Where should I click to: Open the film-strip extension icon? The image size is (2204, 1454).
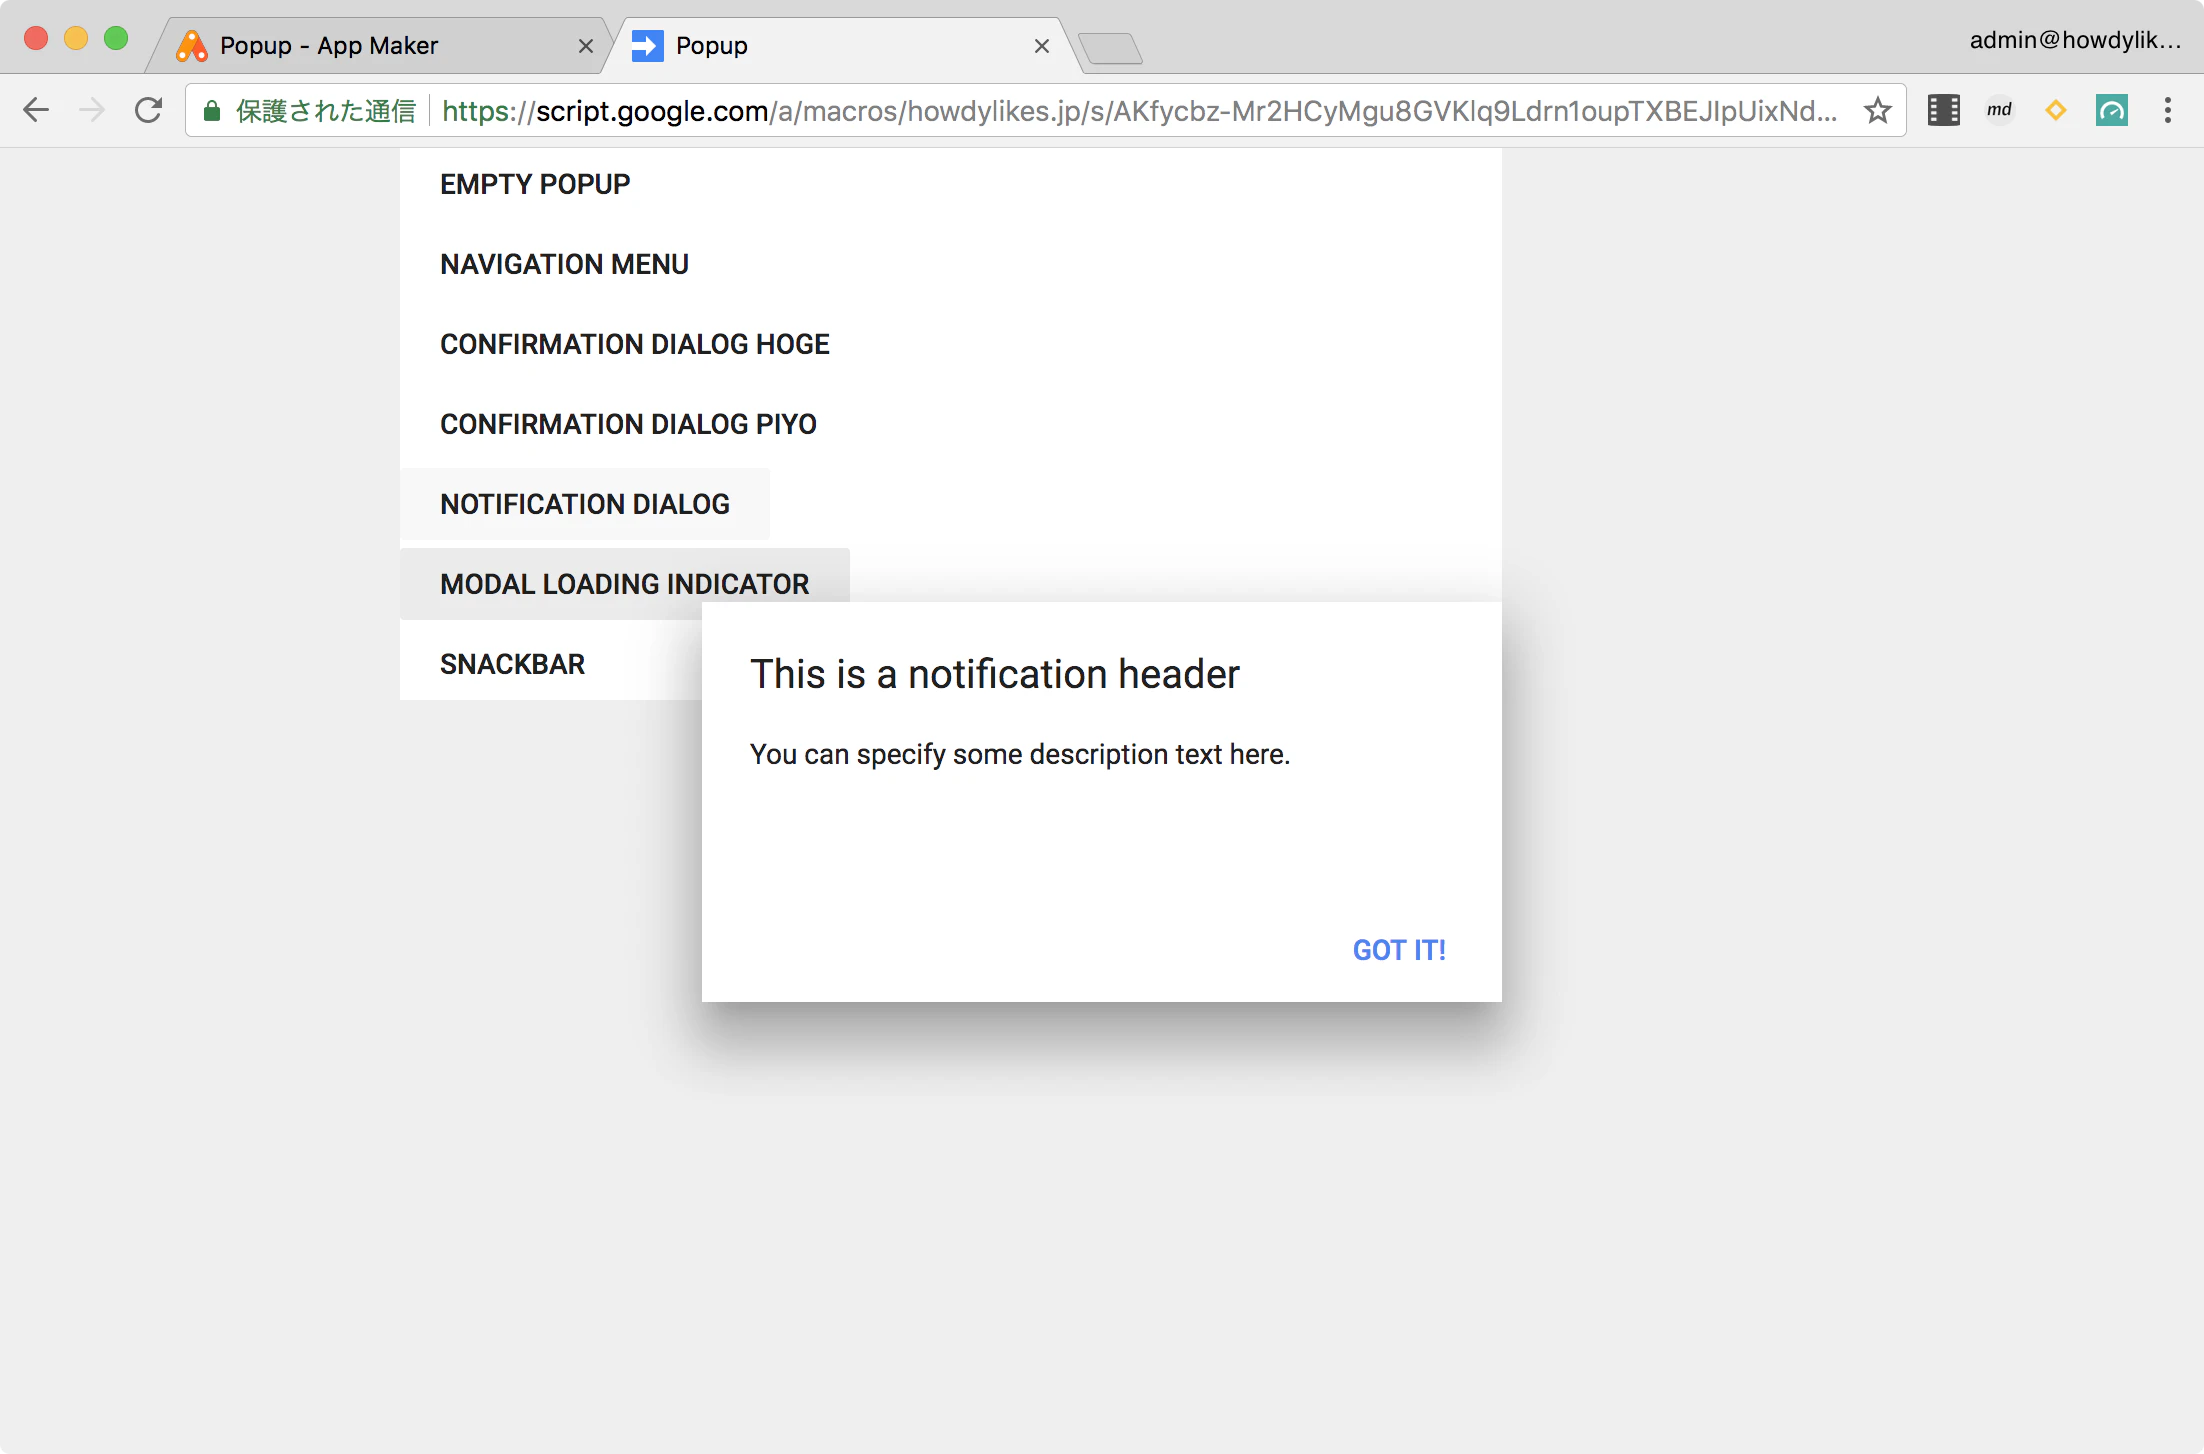[1943, 110]
